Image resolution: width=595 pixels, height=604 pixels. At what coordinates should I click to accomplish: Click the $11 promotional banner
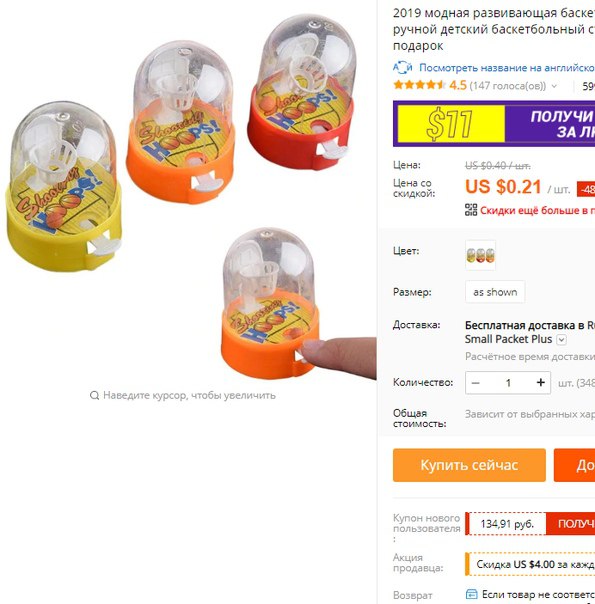[x=494, y=124]
